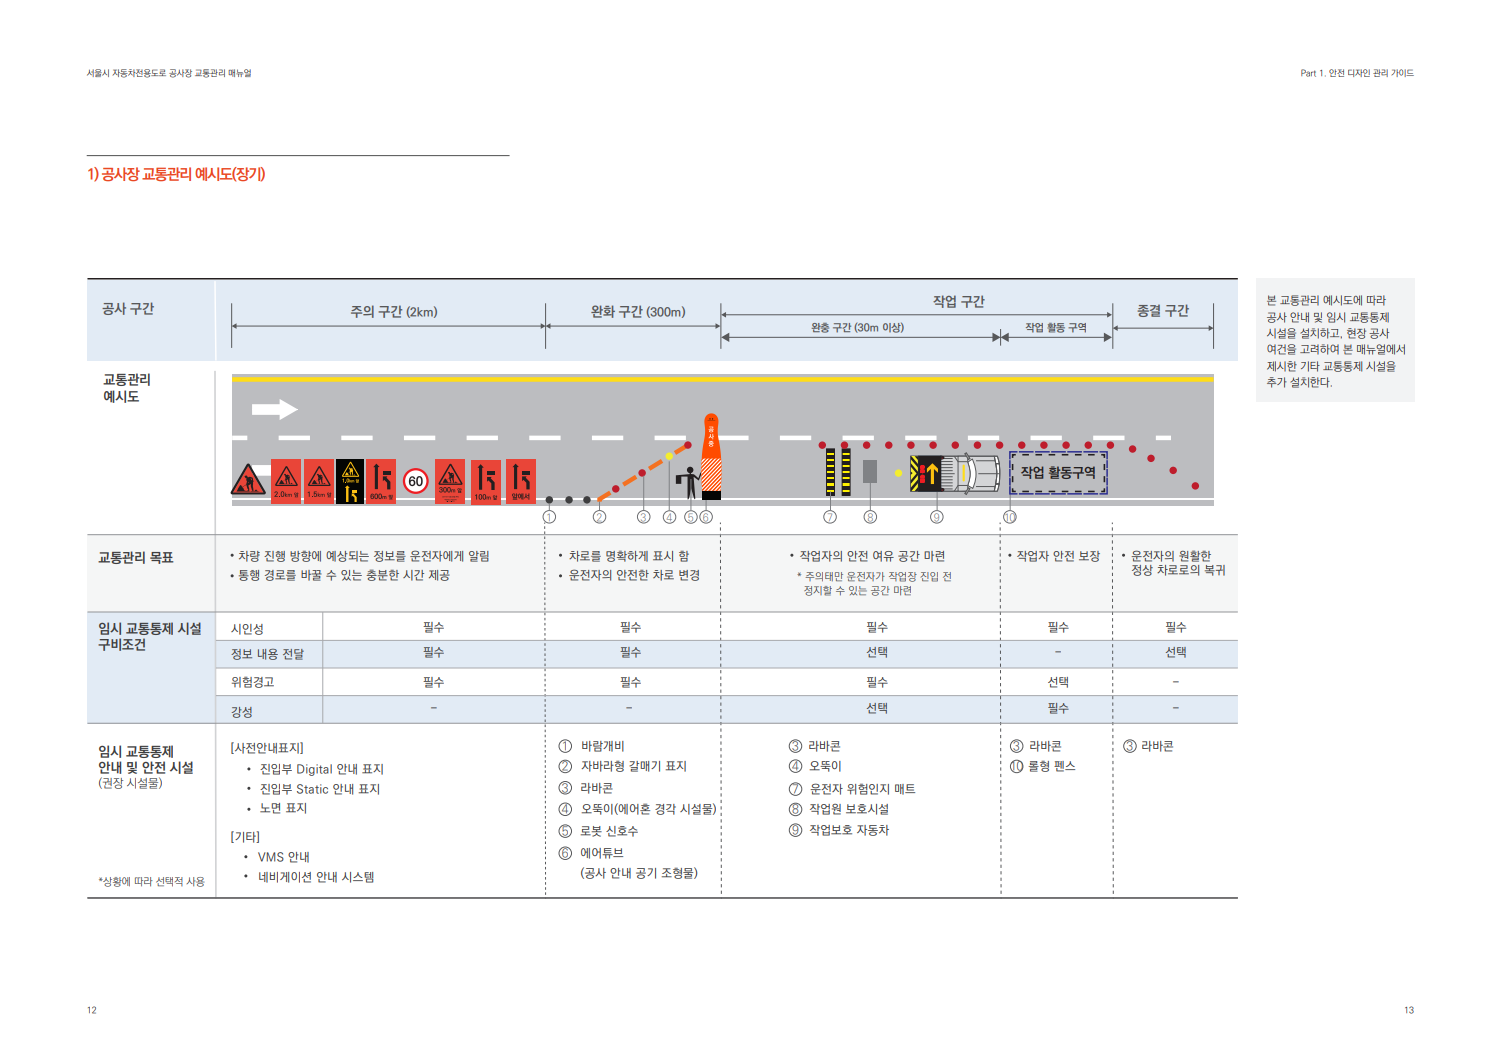Select the 정보 내용 전달 row label
The width and height of the screenshot is (1504, 1062).
coord(267,654)
